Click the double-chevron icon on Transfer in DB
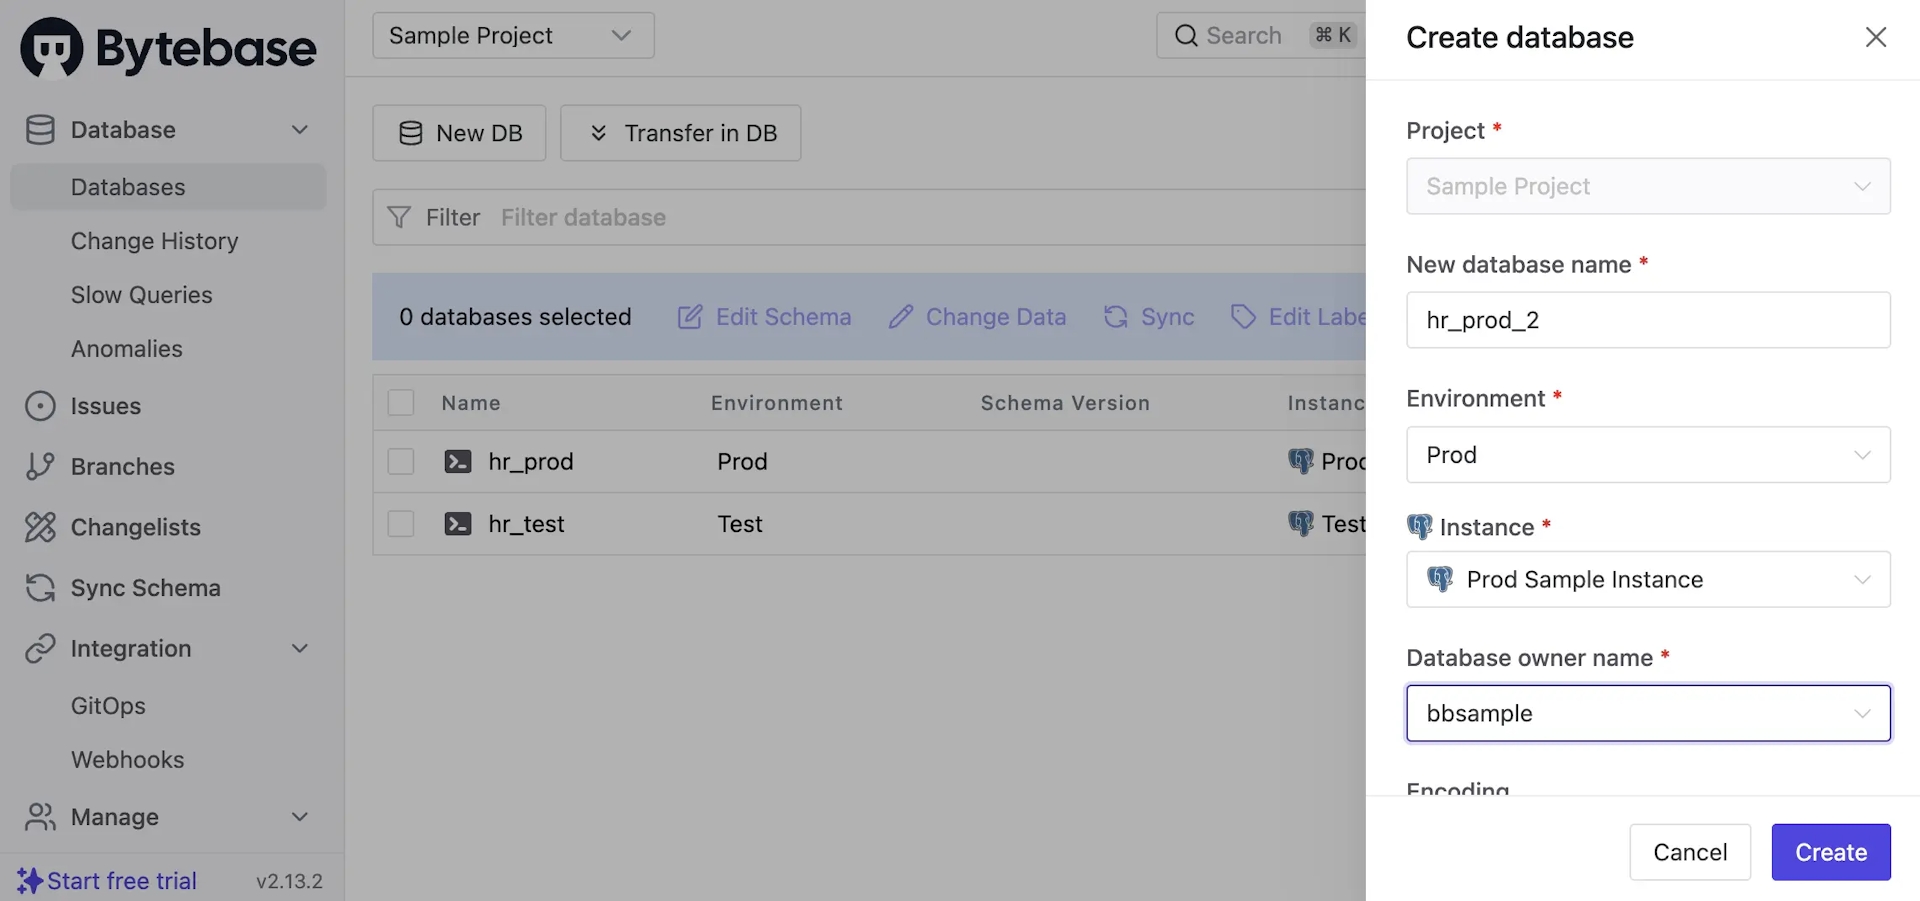 pyautogui.click(x=598, y=133)
